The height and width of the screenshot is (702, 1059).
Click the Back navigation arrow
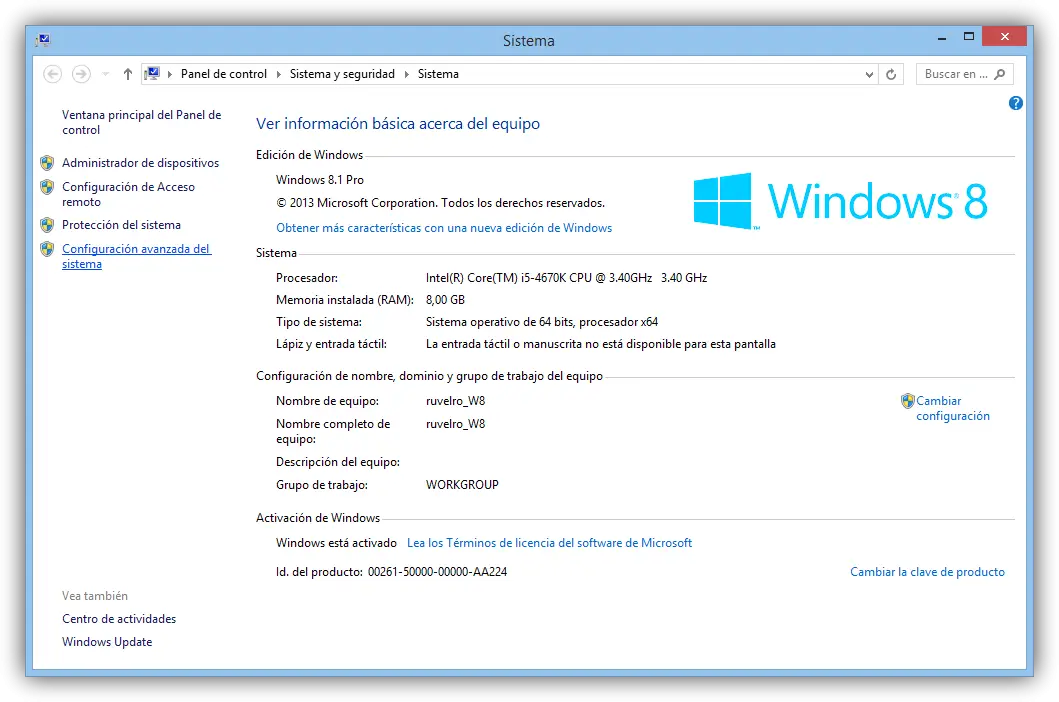(53, 74)
